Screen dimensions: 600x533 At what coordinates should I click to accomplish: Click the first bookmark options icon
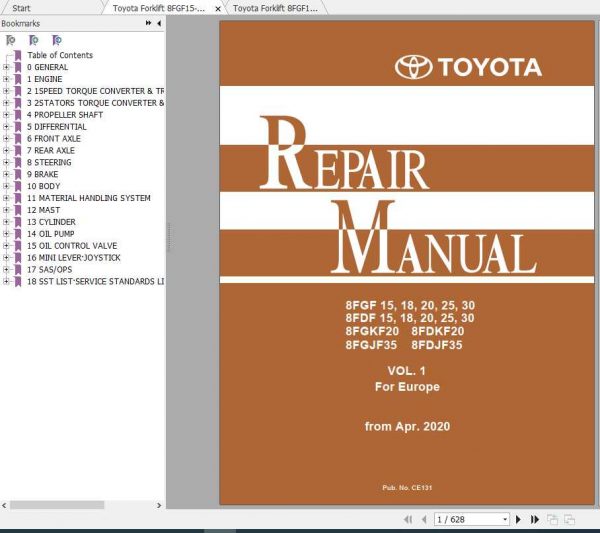11,40
